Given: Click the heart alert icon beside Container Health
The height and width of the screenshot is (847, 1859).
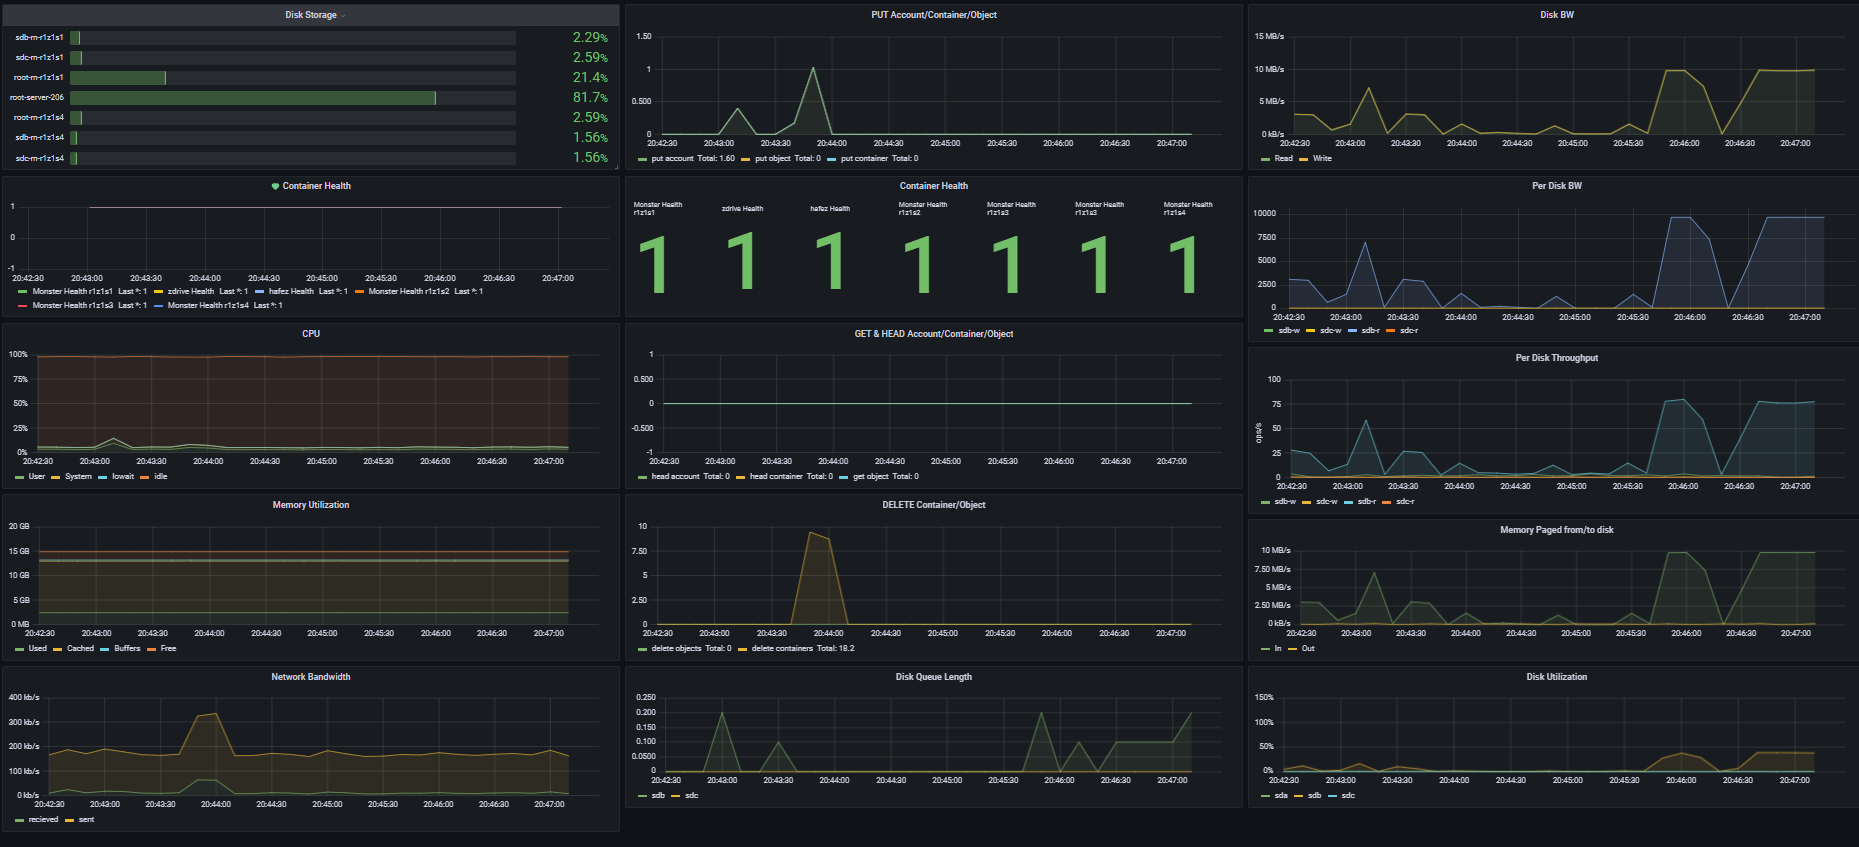Looking at the screenshot, I should tap(275, 186).
